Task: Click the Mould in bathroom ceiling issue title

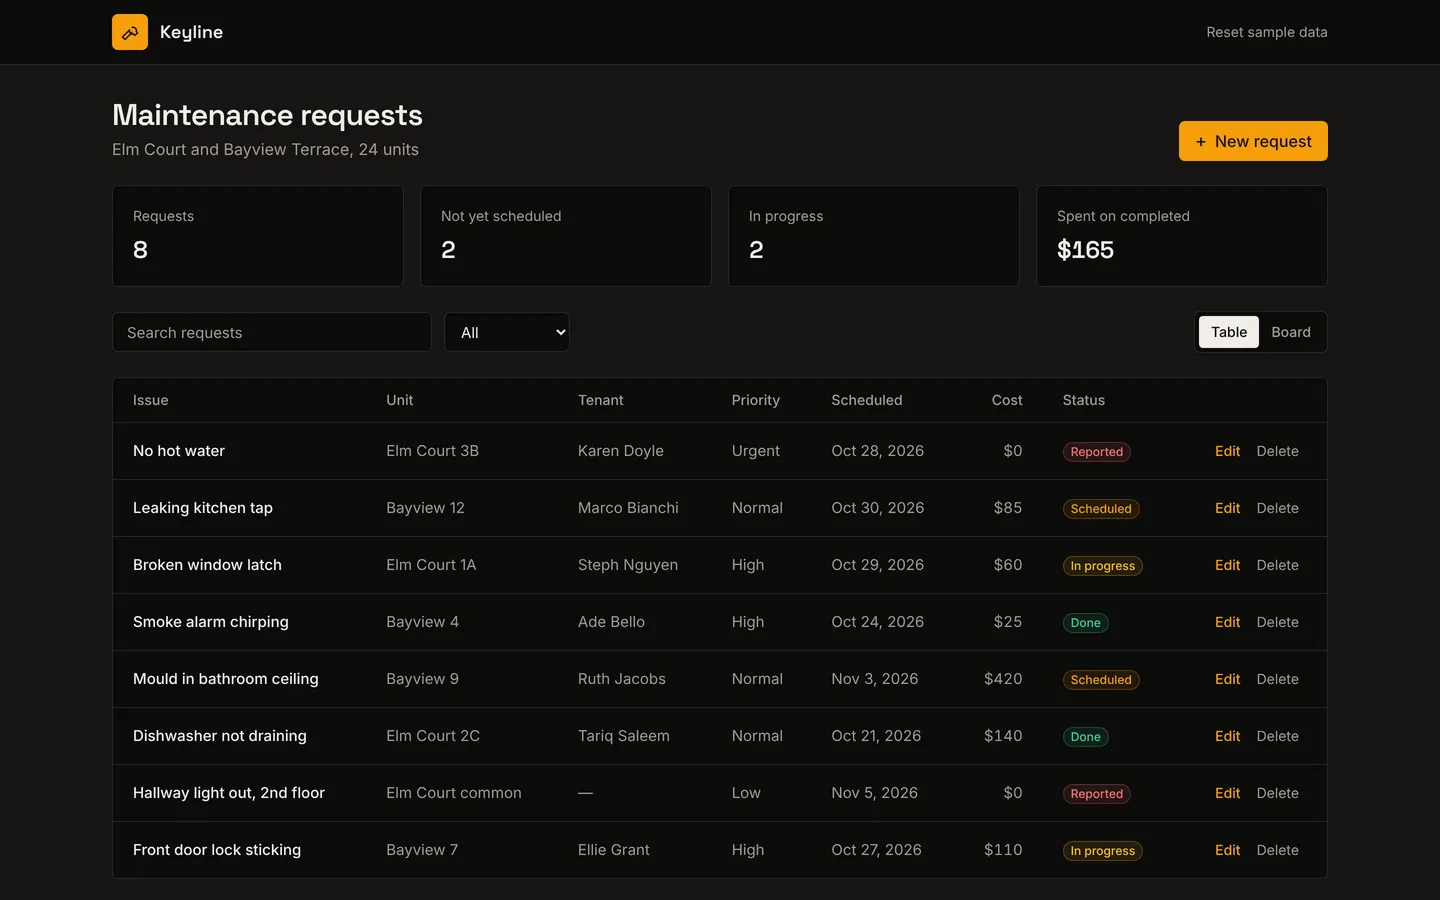Action: (226, 679)
